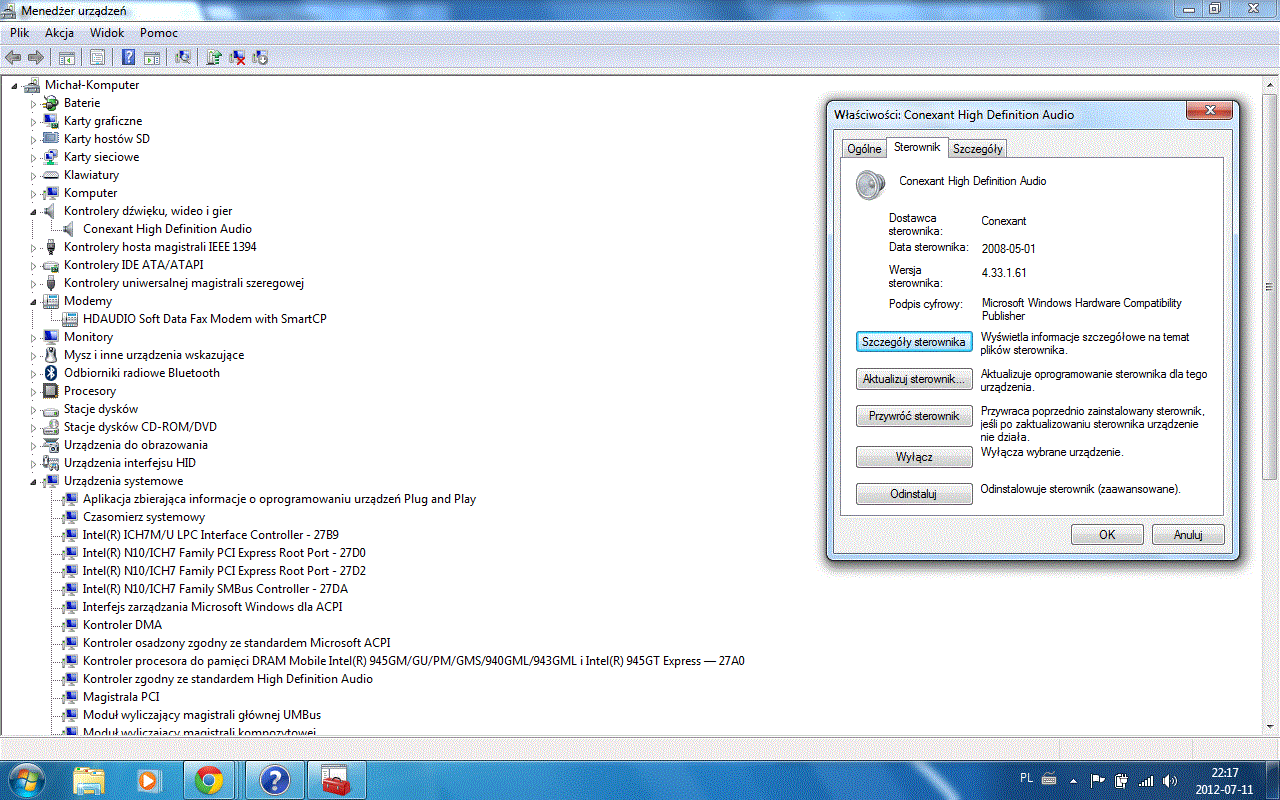Toggle the console tree toolbar icon

[67, 58]
